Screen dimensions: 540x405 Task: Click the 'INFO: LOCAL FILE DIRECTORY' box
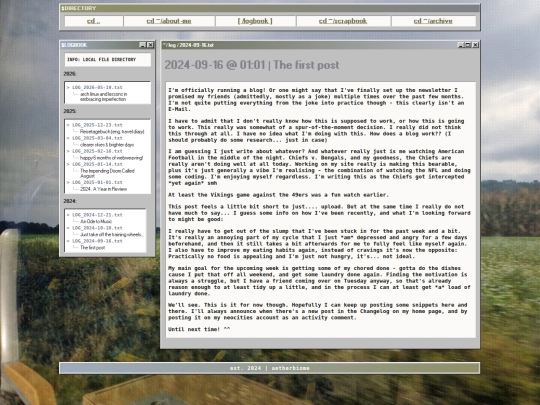coord(107,60)
